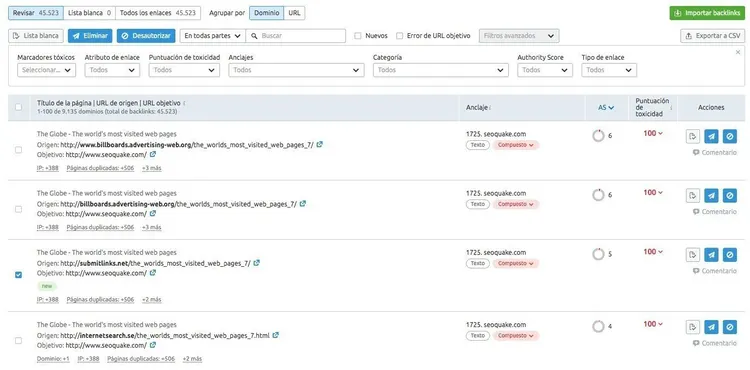Screen dimensions: 750x370
Task: Click the Buscar search field
Action: 295,36
